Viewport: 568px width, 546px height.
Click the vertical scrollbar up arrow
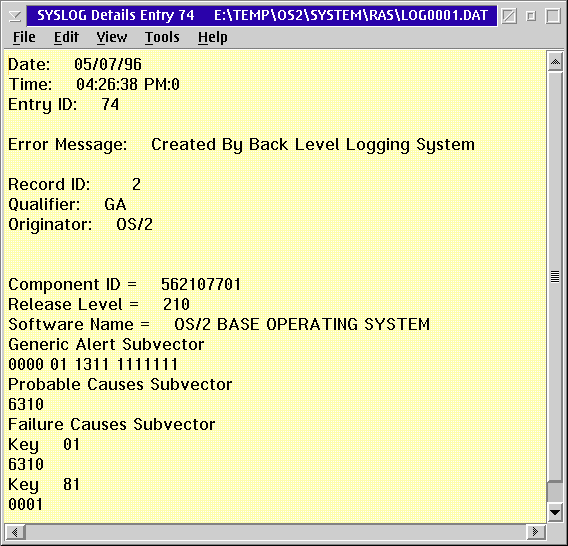pyautogui.click(x=555, y=62)
